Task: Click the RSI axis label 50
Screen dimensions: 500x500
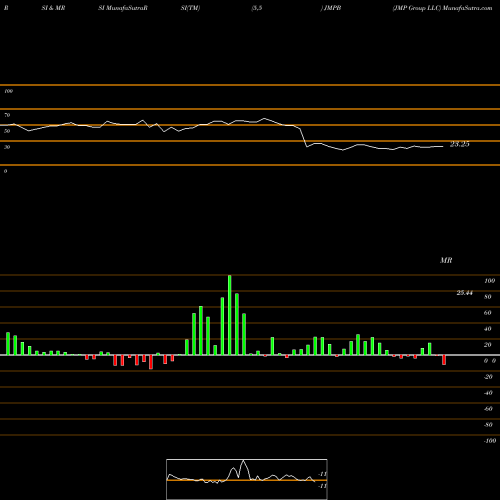Action: coord(7,131)
